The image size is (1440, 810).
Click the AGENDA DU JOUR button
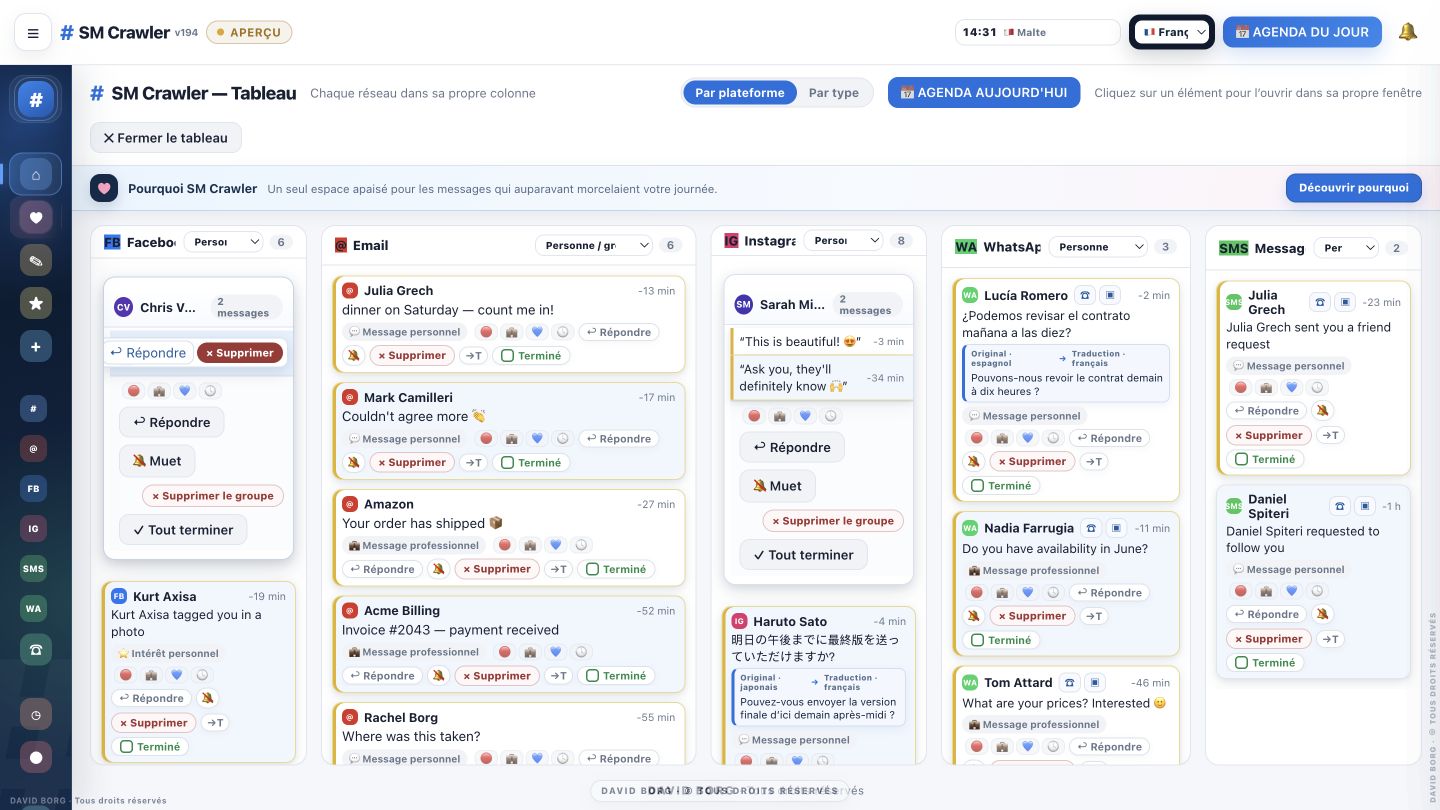click(x=1302, y=32)
